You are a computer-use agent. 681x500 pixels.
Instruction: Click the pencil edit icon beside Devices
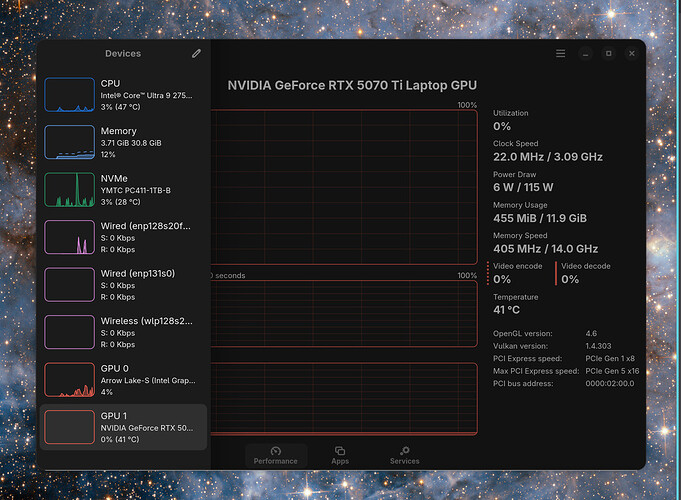click(196, 53)
